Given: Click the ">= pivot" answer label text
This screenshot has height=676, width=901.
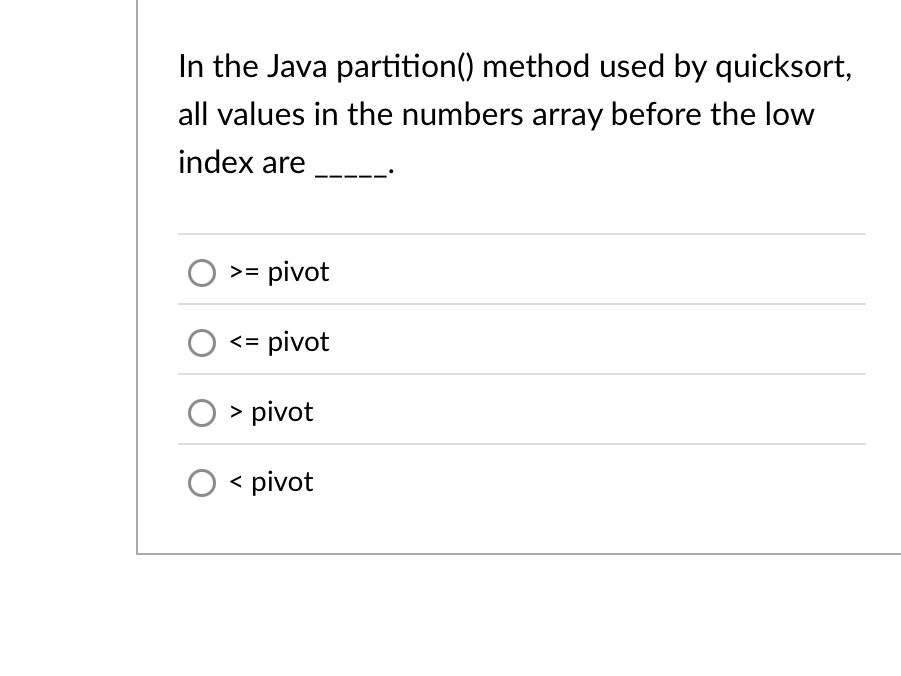Looking at the screenshot, I should [x=279, y=272].
